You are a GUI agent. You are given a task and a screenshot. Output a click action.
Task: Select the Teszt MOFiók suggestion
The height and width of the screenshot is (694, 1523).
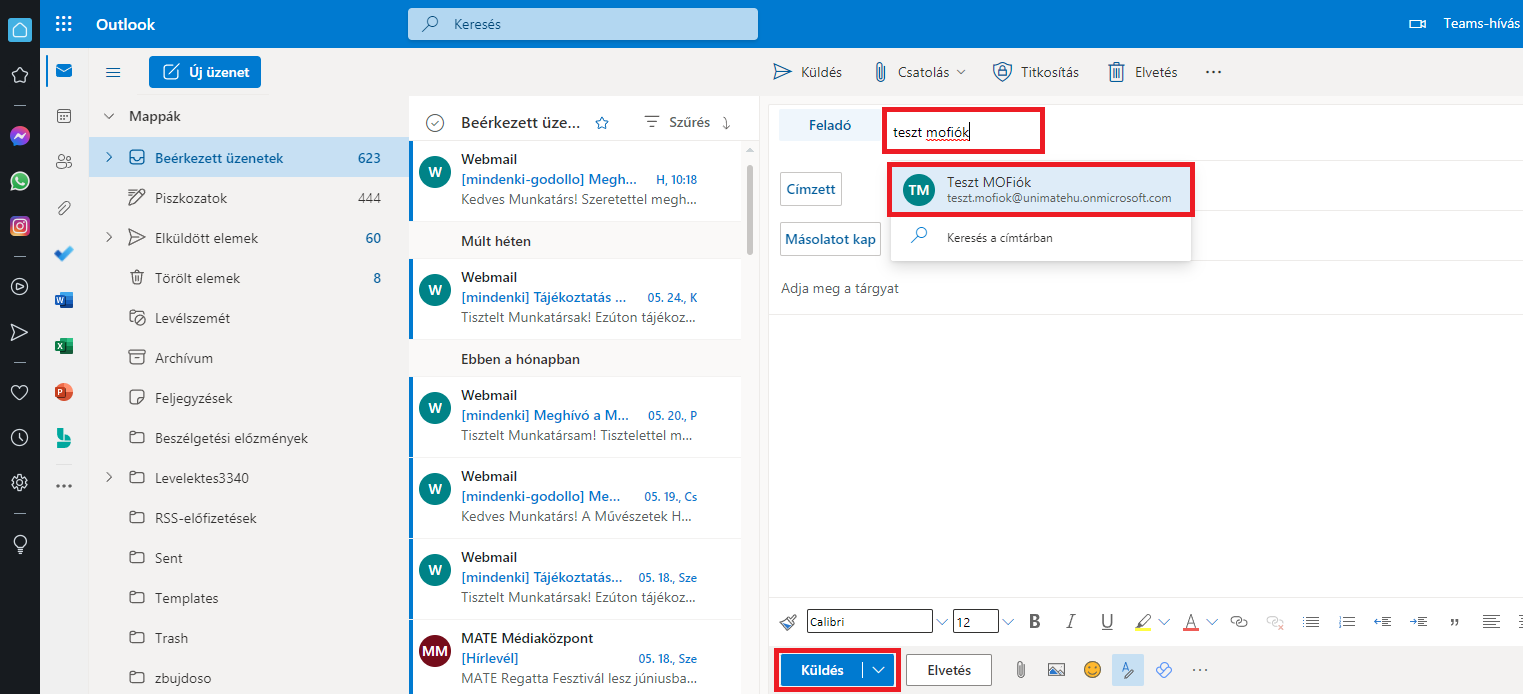tap(1040, 190)
